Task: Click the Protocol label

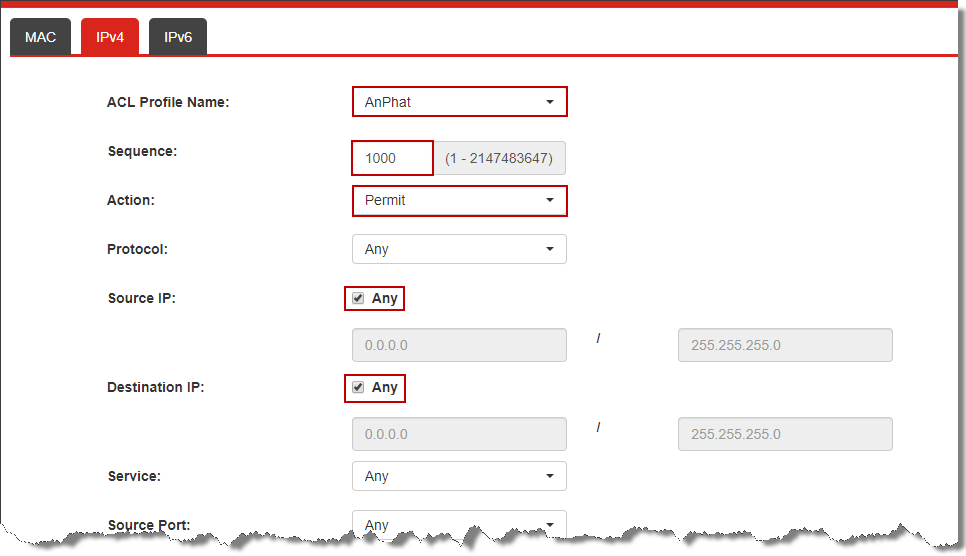Action: [137, 249]
